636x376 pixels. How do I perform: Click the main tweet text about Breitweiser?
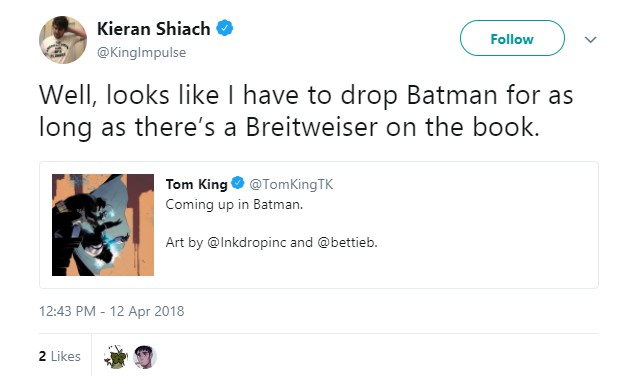(306, 111)
